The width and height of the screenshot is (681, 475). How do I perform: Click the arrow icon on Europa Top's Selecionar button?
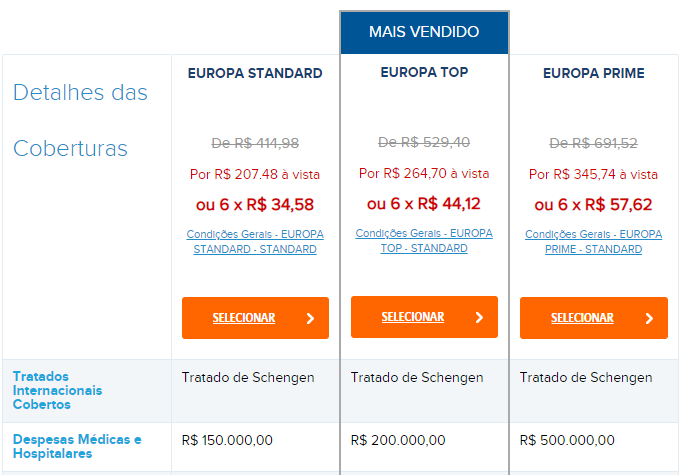pos(479,317)
